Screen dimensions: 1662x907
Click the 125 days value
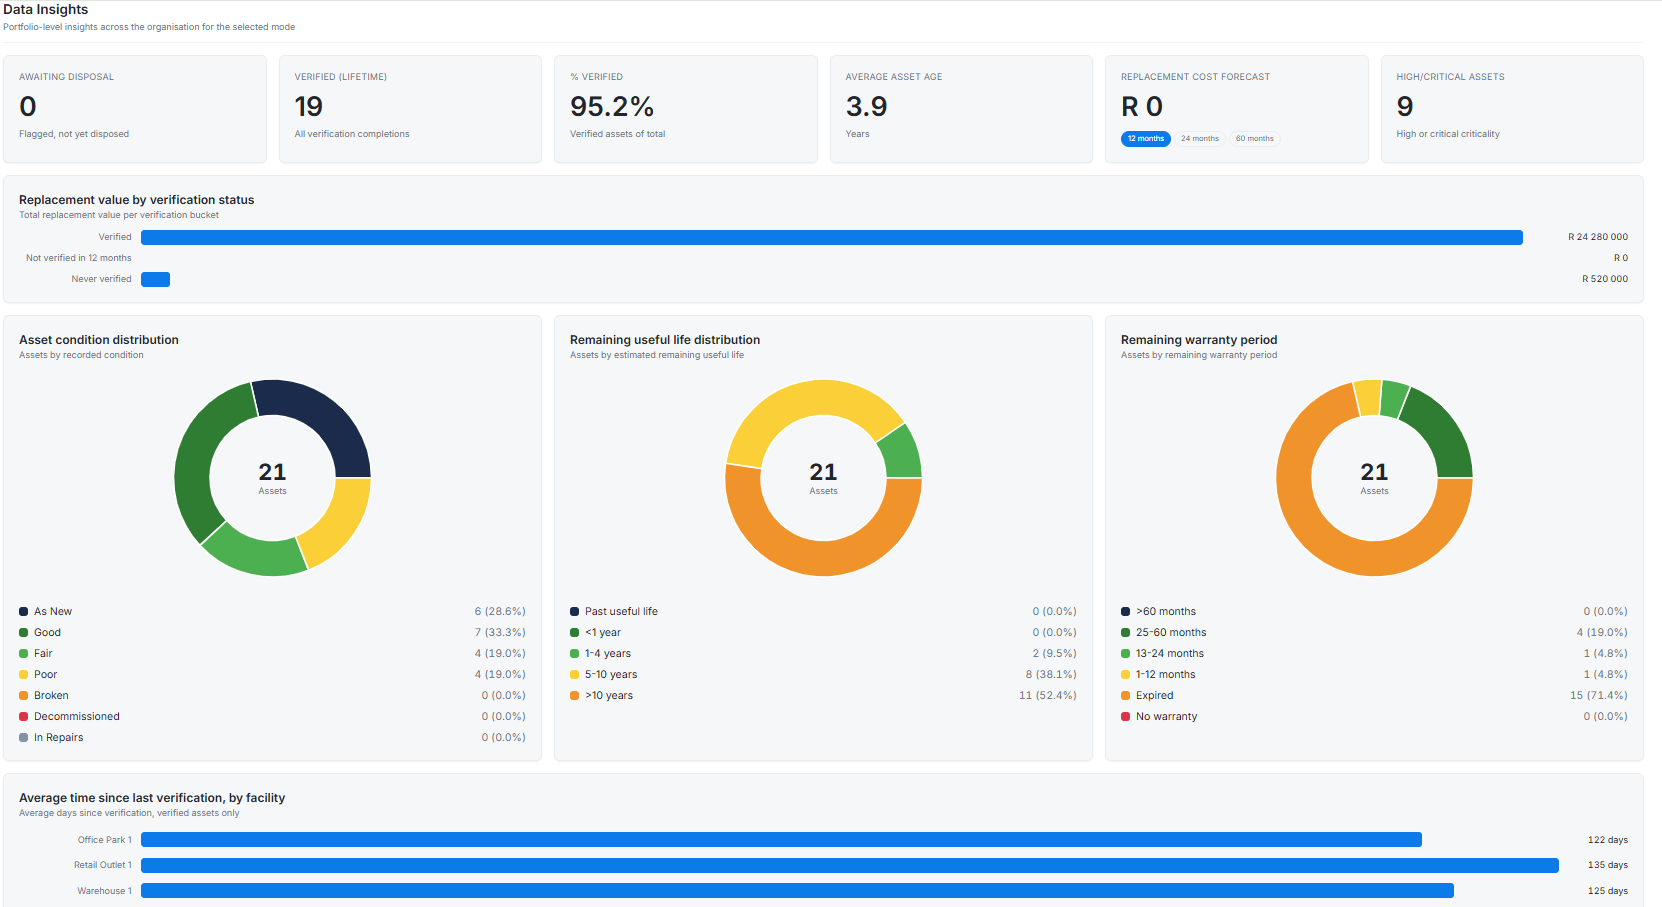coord(1608,891)
